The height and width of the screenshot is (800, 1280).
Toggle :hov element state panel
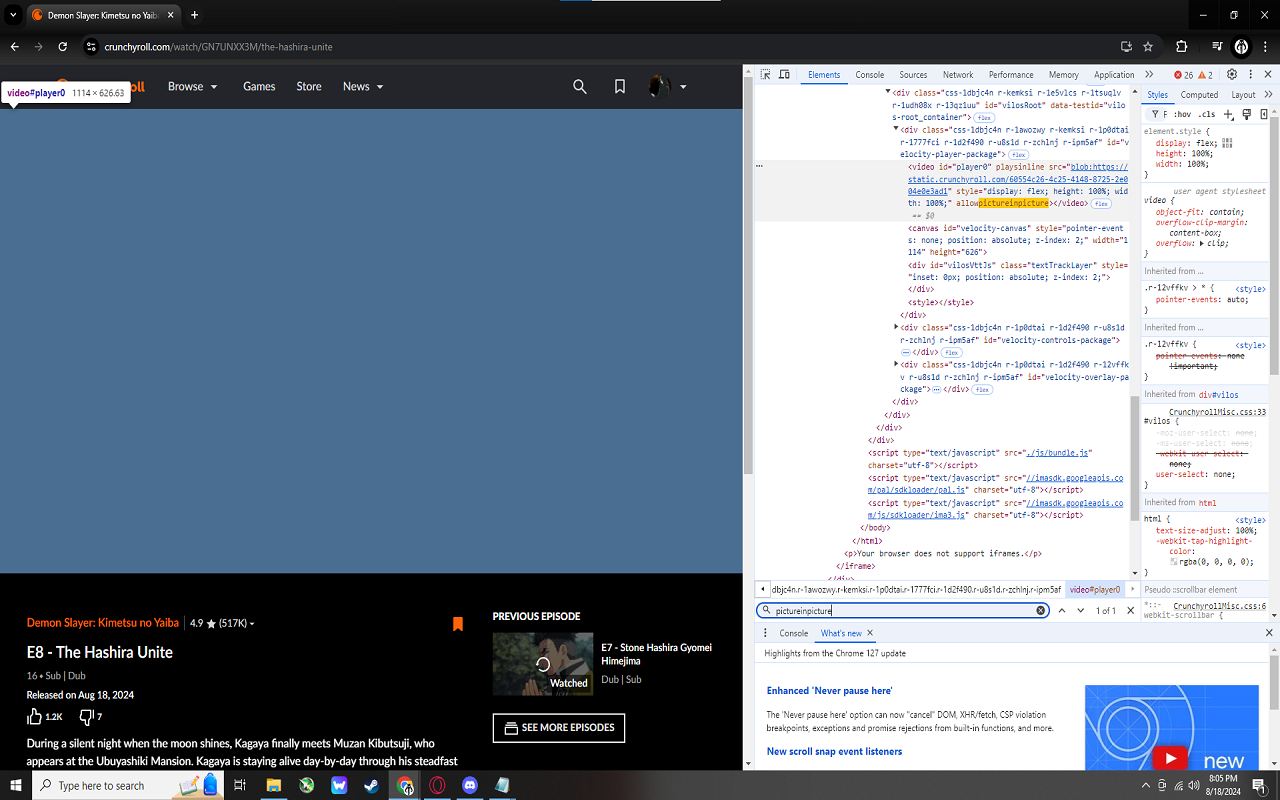[x=1182, y=114]
